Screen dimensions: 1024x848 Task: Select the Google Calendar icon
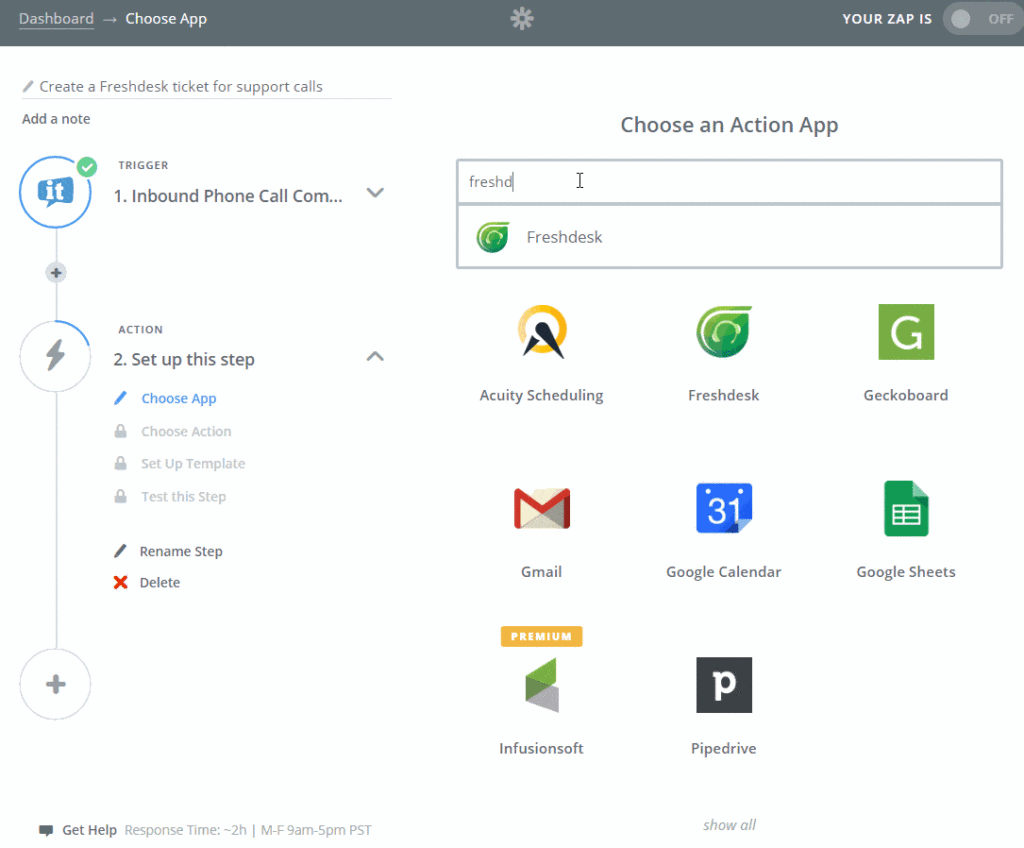[x=724, y=508]
